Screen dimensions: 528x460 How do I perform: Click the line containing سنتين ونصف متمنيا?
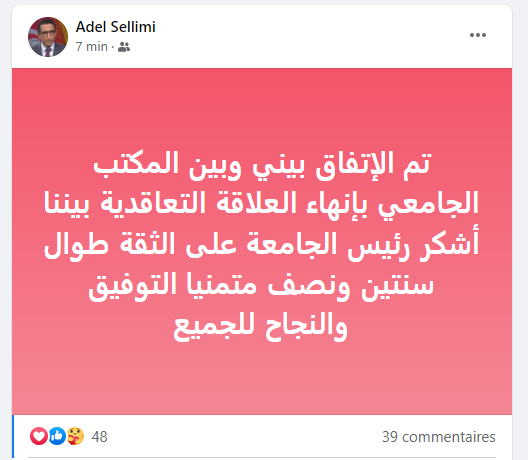pos(261,286)
